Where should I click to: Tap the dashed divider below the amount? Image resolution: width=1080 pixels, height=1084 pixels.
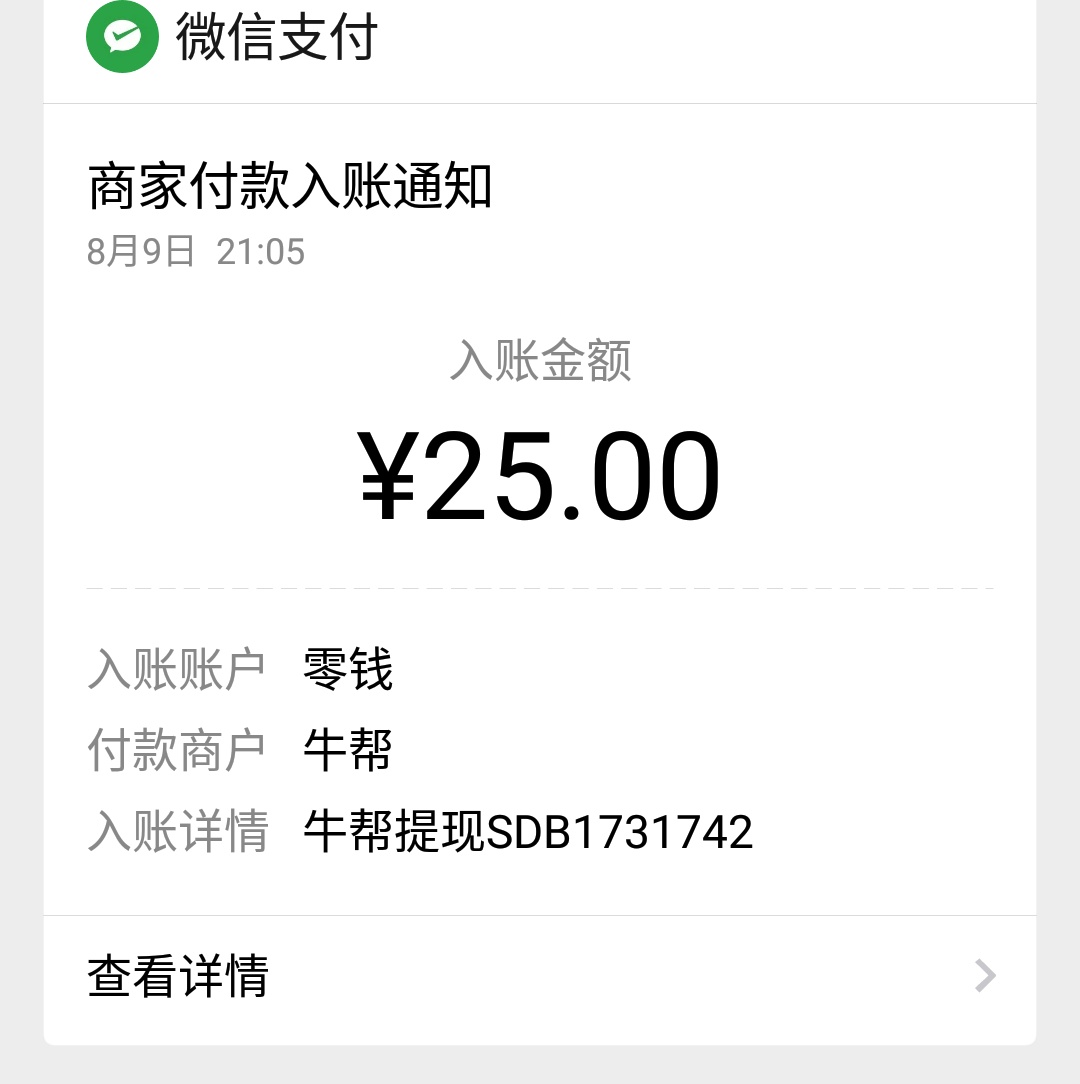click(540, 588)
